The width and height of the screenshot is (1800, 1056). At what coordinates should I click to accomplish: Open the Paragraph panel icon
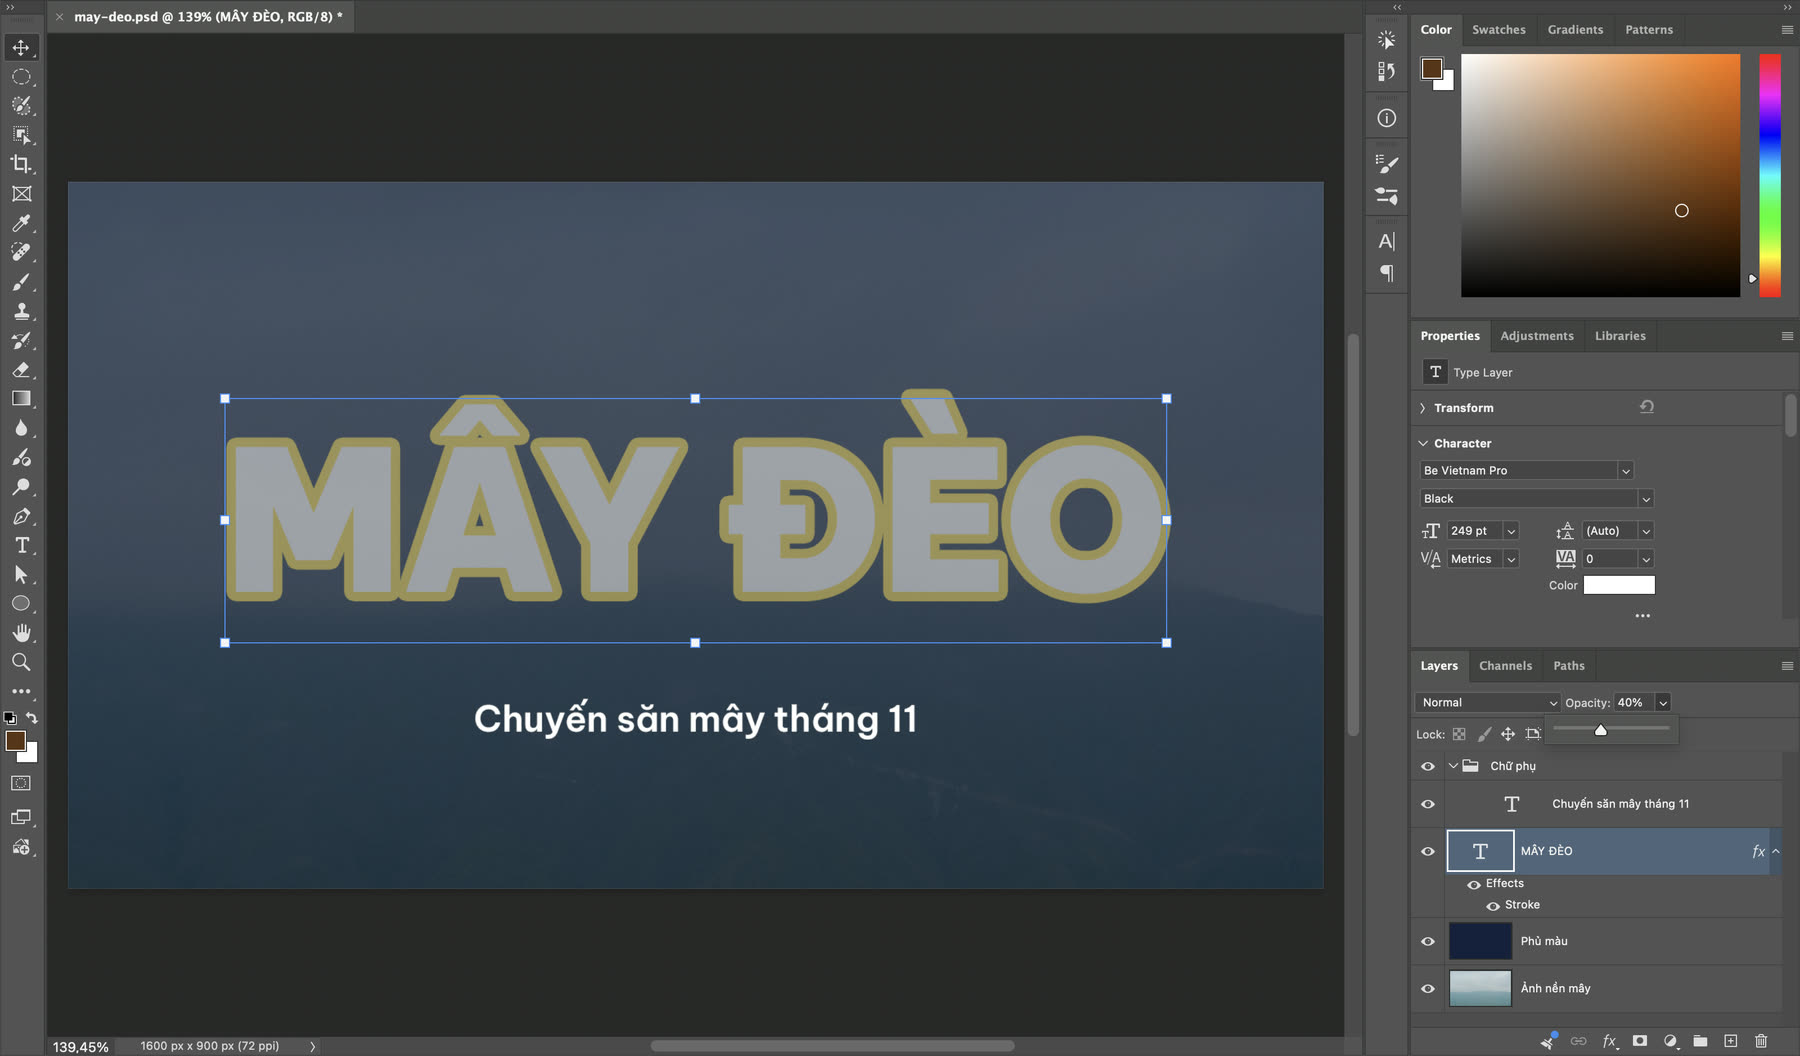click(1386, 273)
